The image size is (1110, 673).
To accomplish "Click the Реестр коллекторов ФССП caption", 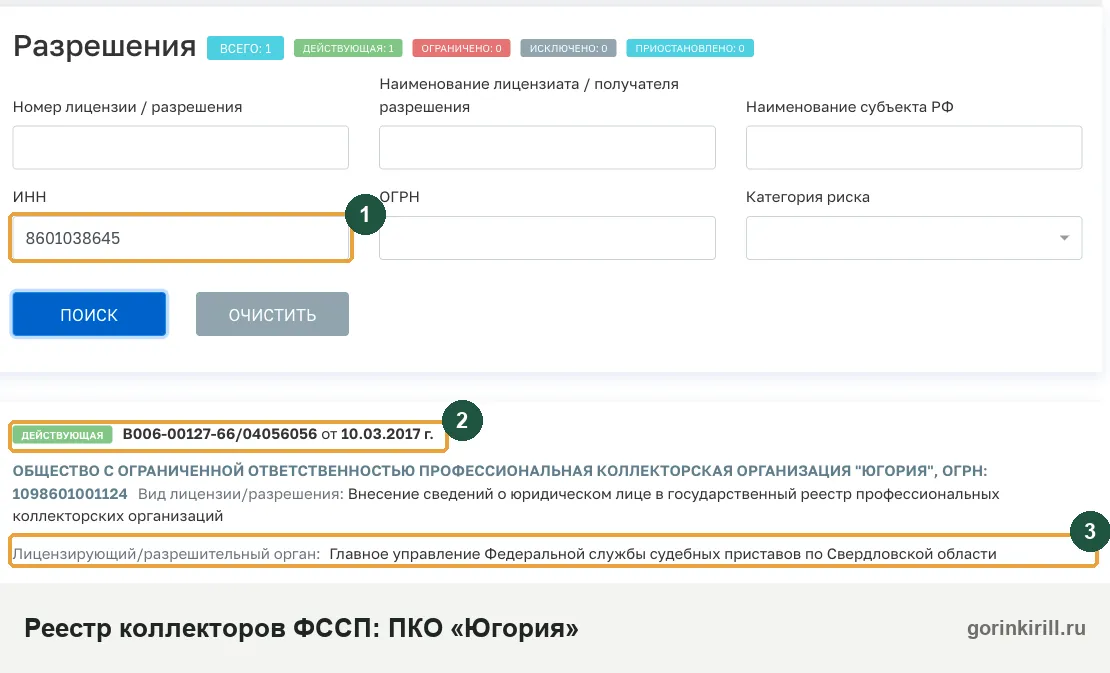I will (x=302, y=628).
